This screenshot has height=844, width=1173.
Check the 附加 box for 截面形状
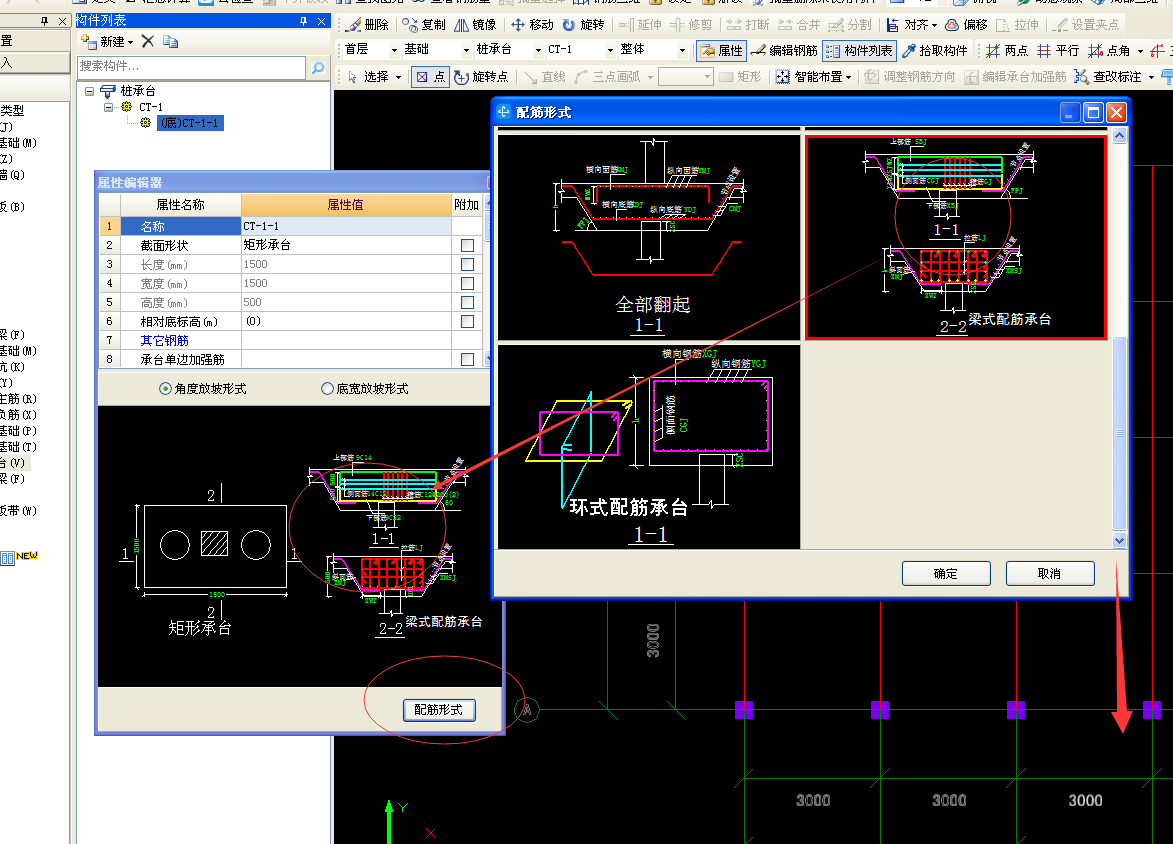[468, 245]
